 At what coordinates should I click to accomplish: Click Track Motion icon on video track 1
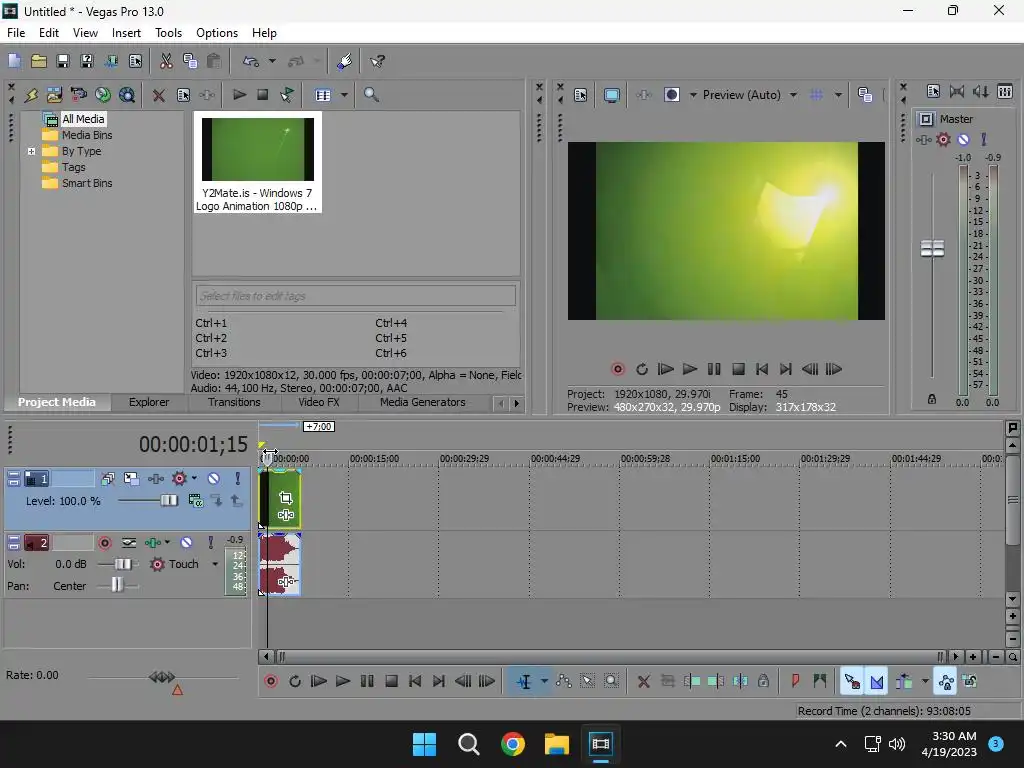(131, 479)
